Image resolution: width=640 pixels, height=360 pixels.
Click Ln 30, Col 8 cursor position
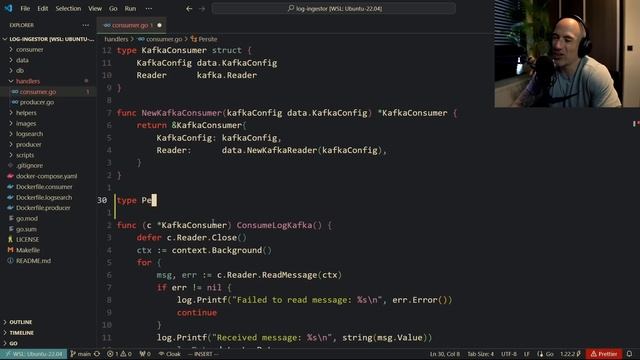[444, 354]
